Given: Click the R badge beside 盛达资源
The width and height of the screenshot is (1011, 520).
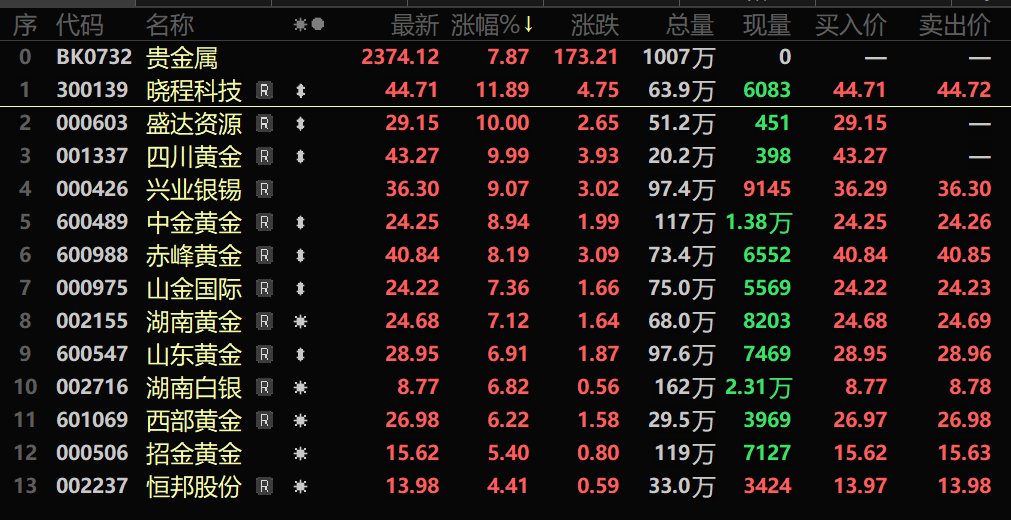Looking at the screenshot, I should click(264, 123).
